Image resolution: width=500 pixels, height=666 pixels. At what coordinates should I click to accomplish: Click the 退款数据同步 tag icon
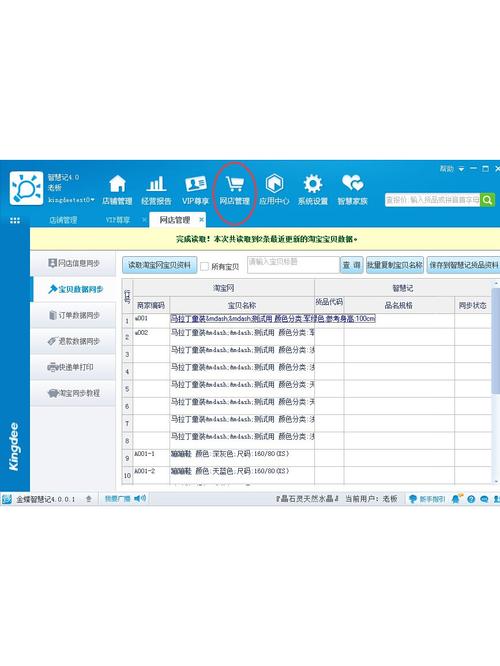pos(52,341)
